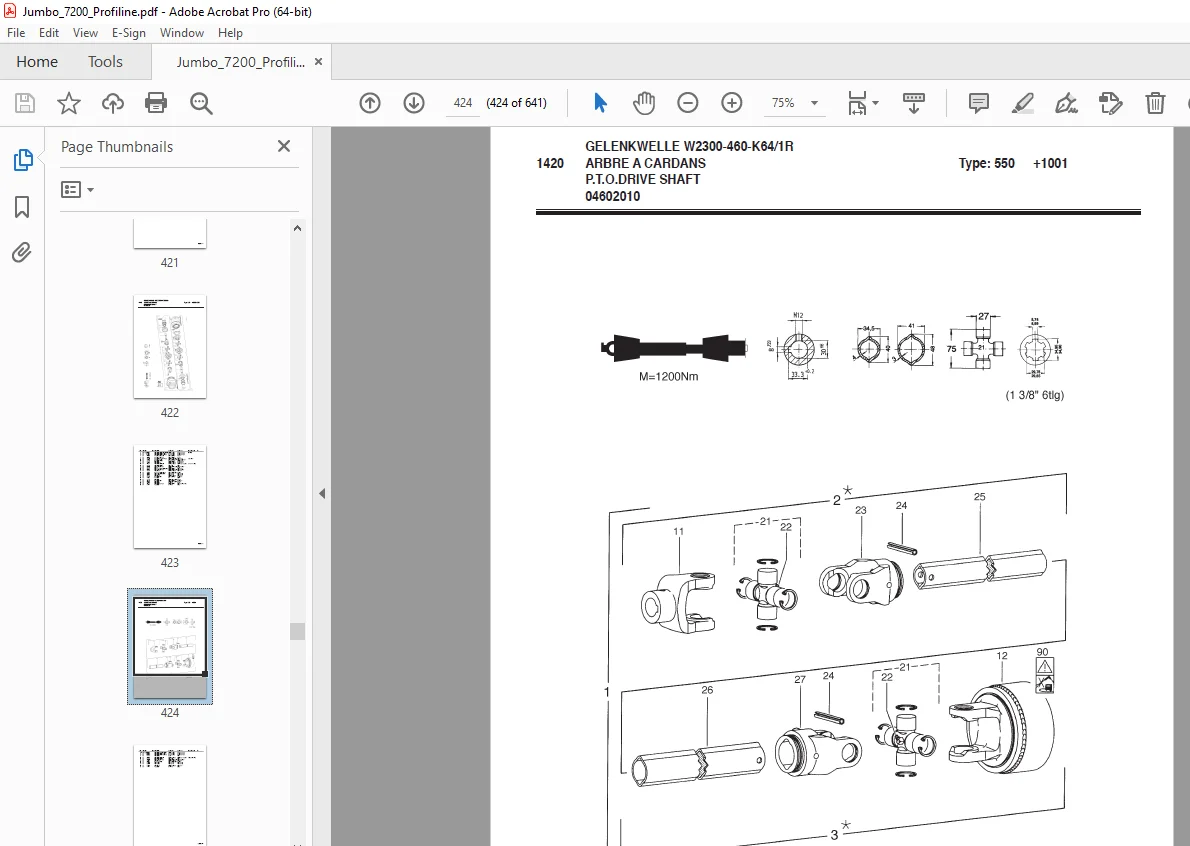Click the thumbnails panel scrollbar handle
The width and height of the screenshot is (1190, 846).
pos(298,631)
